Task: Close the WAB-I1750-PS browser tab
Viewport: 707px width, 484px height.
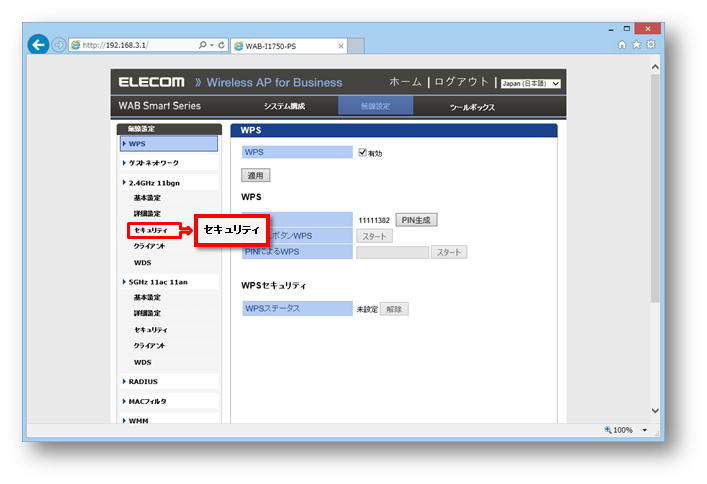Action: pos(341,46)
